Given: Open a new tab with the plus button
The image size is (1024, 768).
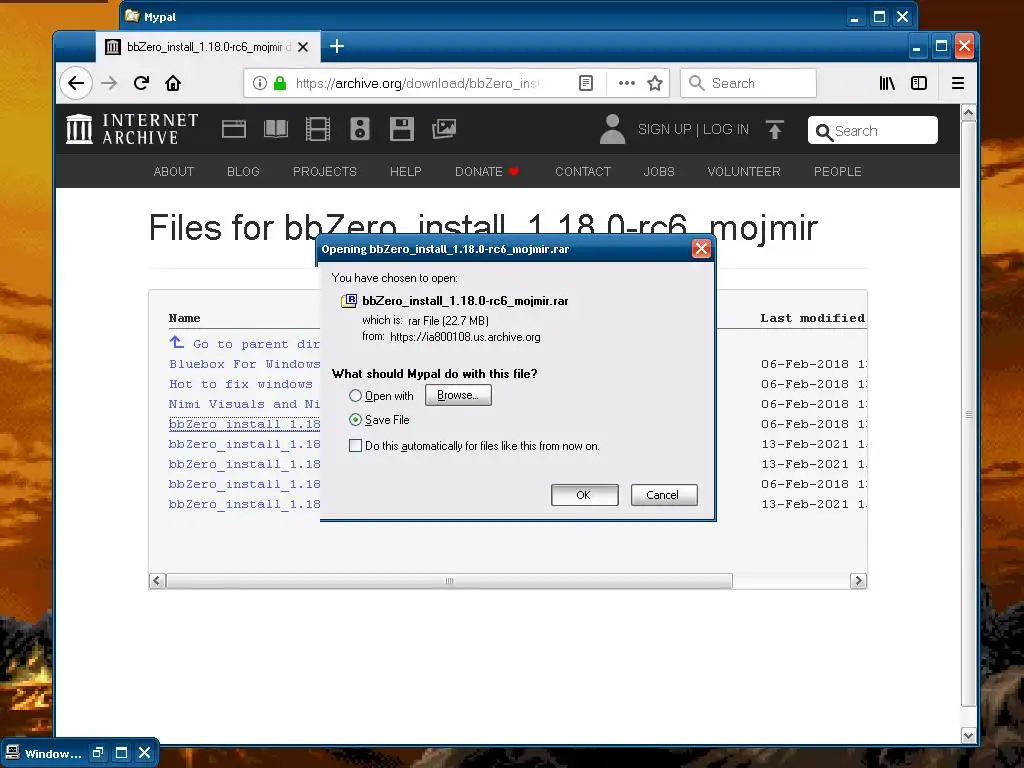Looking at the screenshot, I should coord(337,46).
